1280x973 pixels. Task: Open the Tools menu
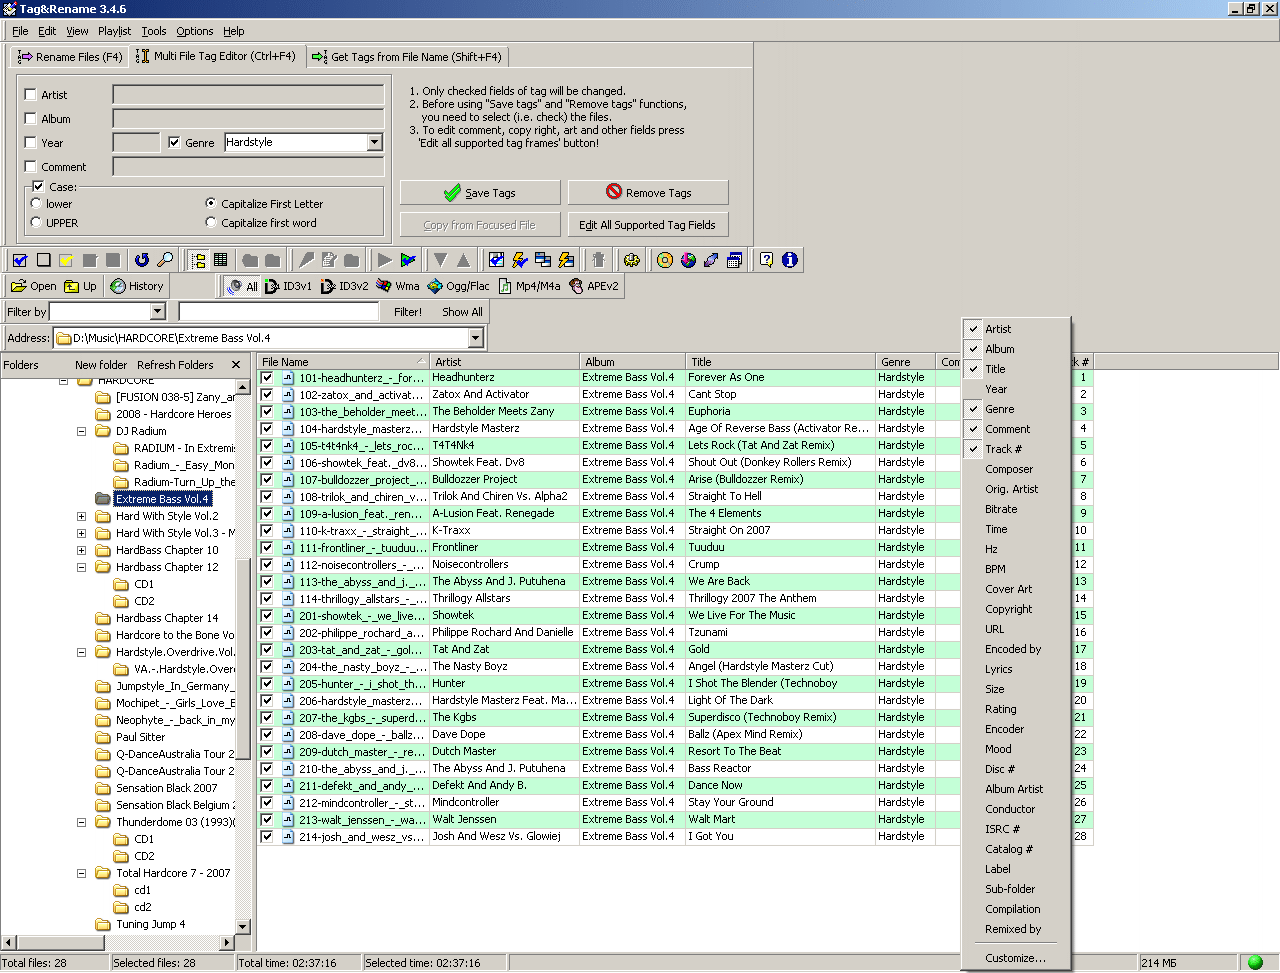coord(154,31)
